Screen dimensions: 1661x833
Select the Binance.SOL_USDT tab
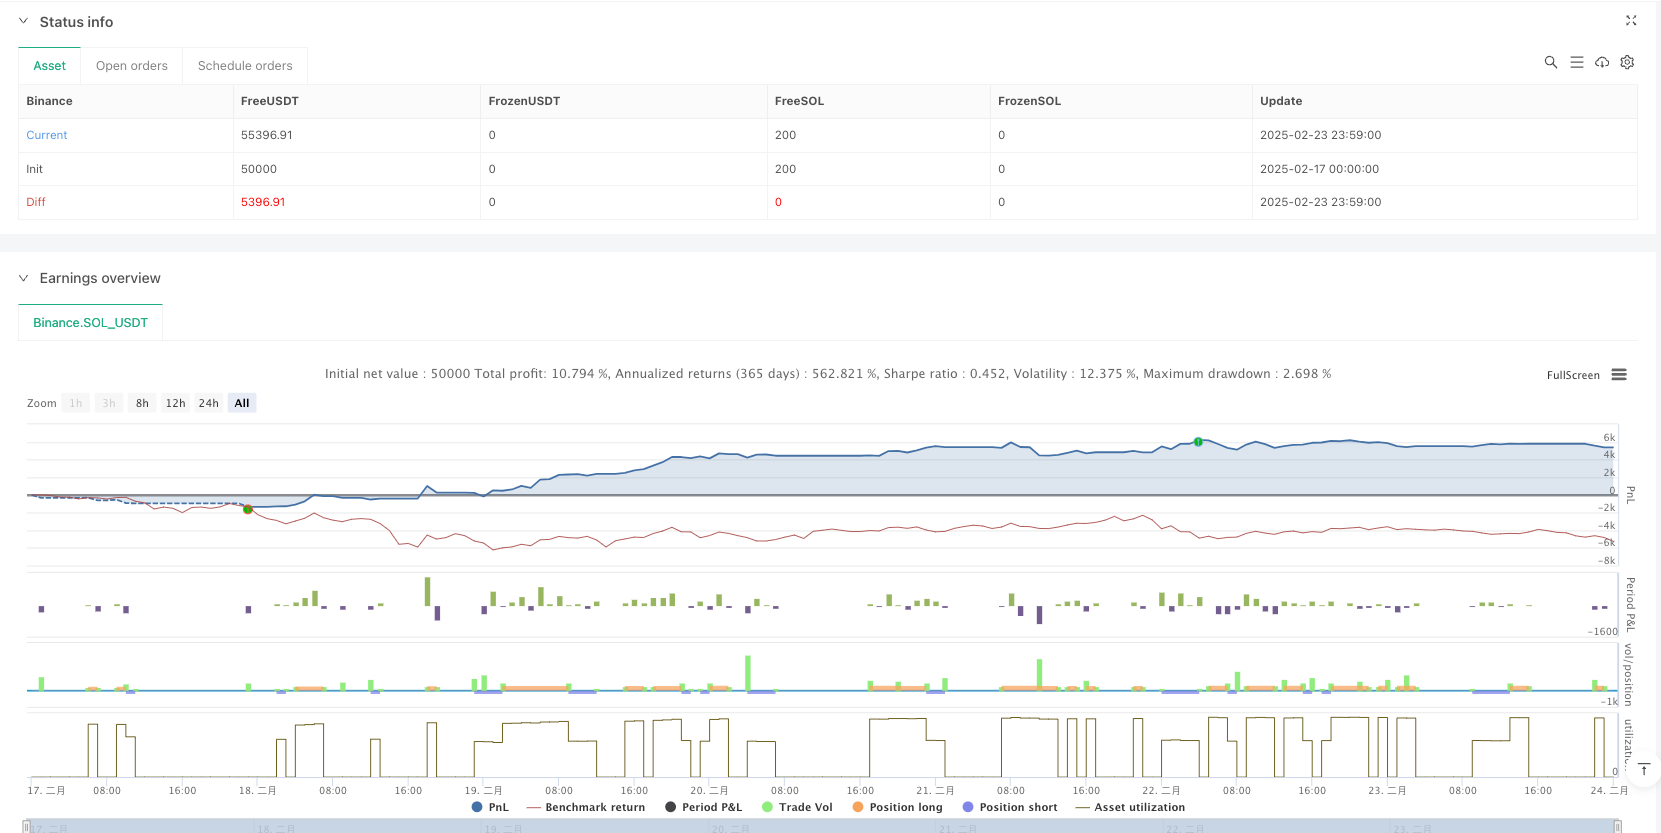90,323
